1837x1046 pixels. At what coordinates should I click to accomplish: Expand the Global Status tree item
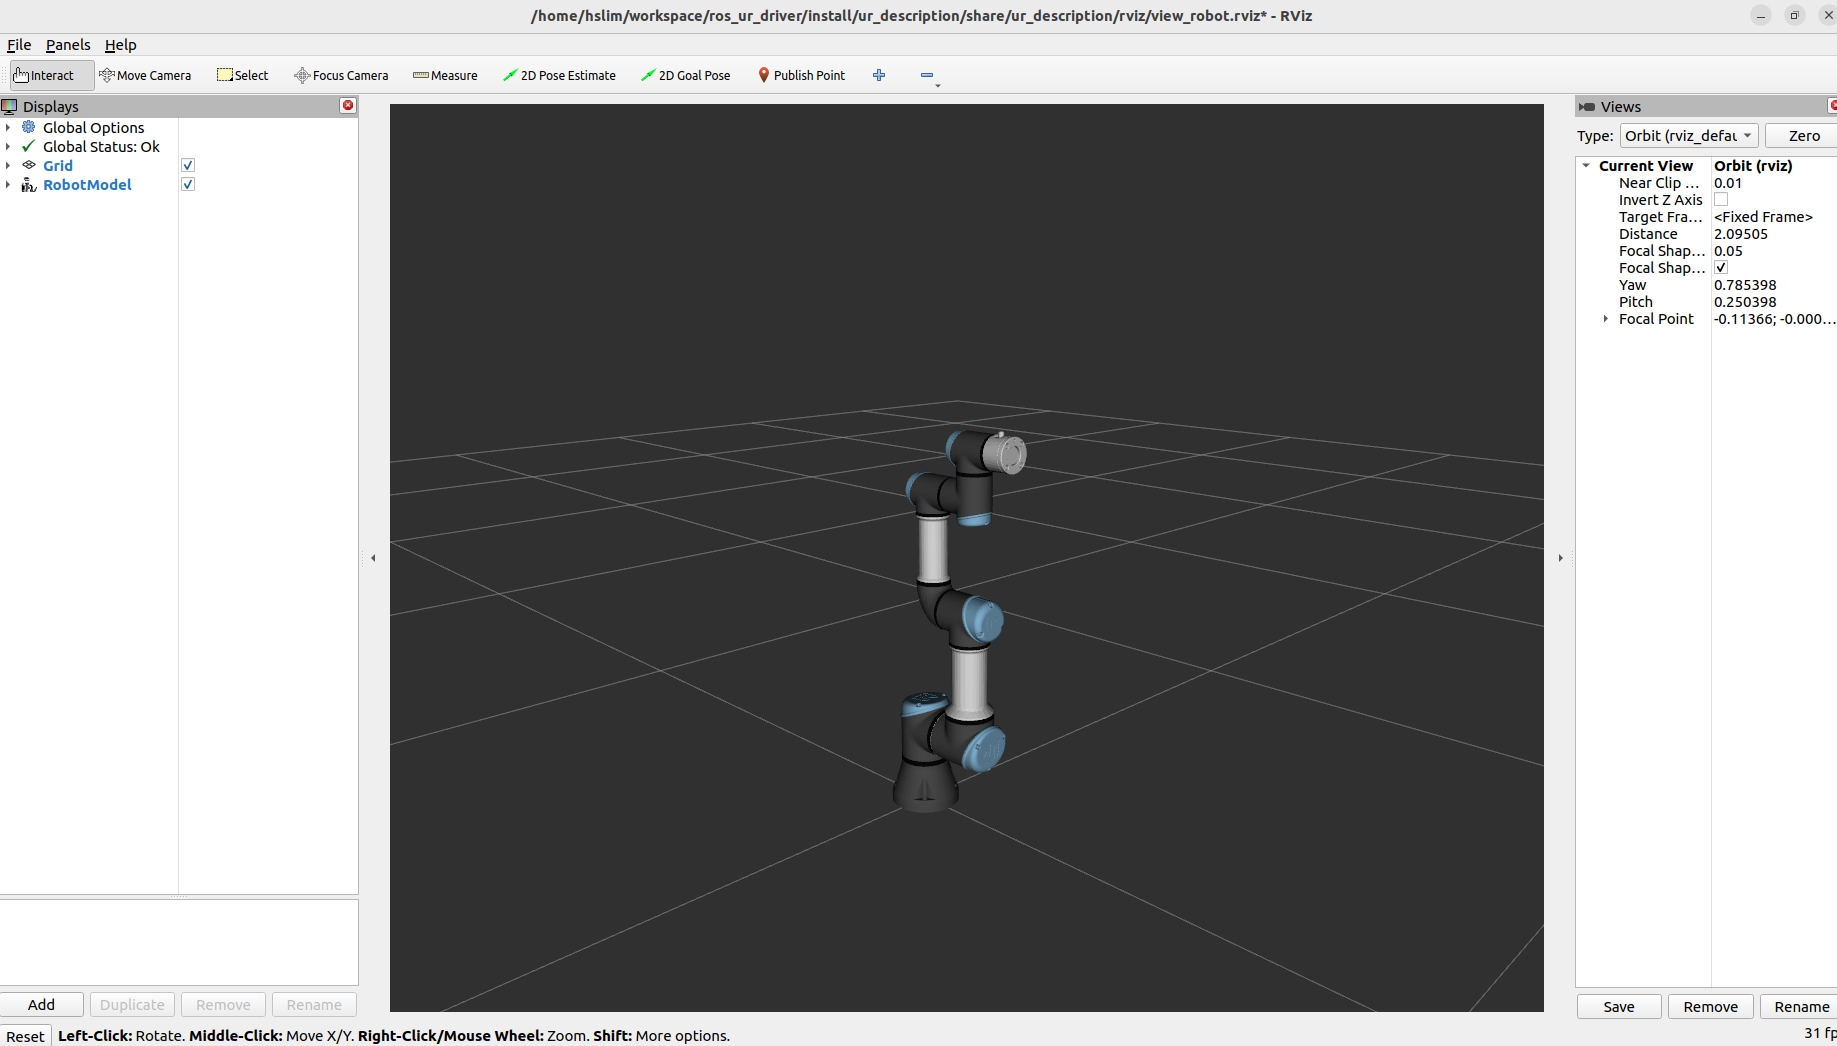(x=8, y=146)
